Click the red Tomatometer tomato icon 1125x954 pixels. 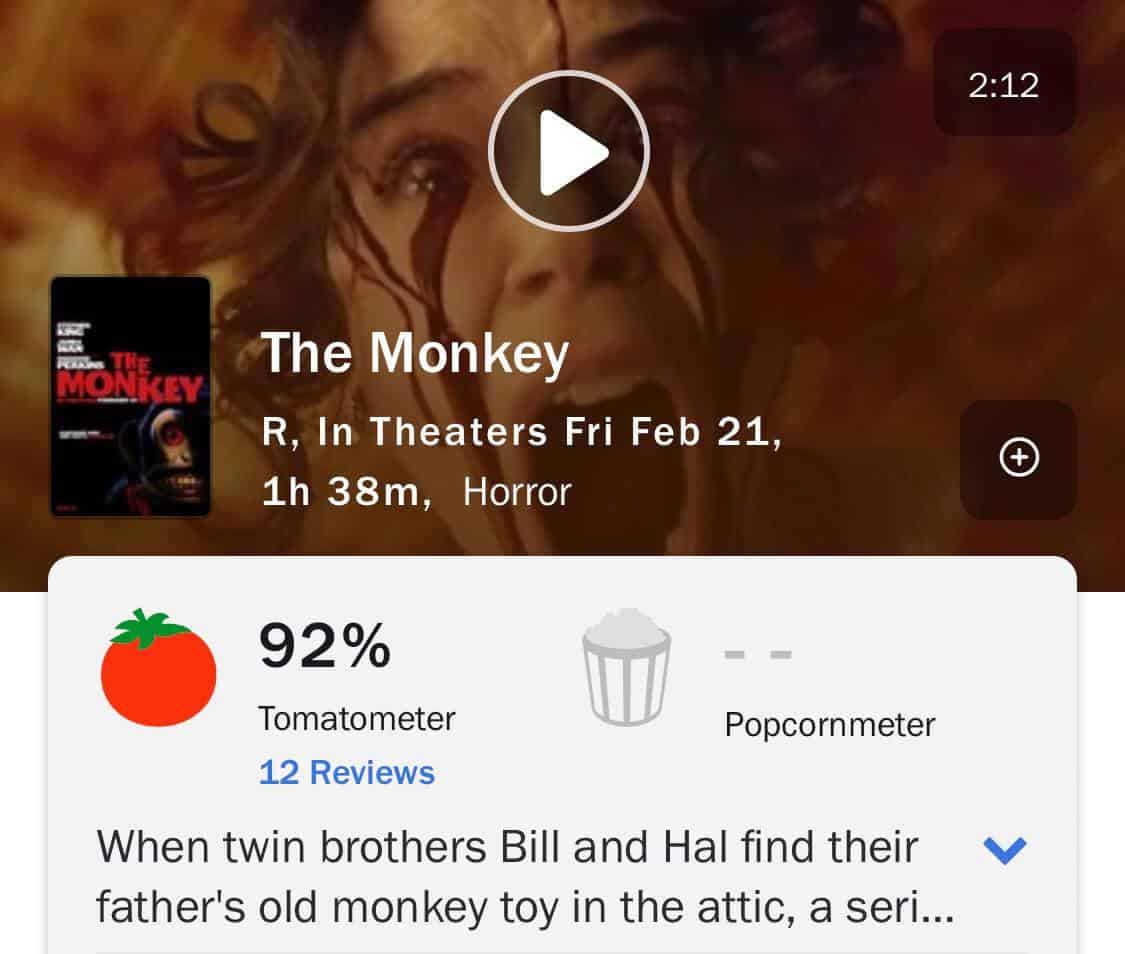[x=159, y=668]
